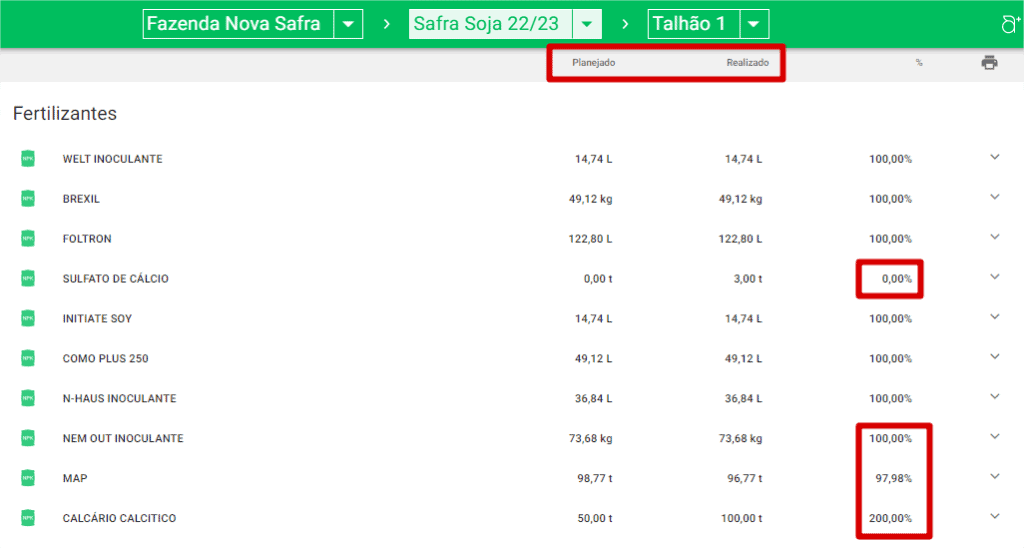Image resolution: width=1024 pixels, height=548 pixels.
Task: Click the CALCÁRIO CALCITICO fertilizer icon
Action: [x=28, y=518]
